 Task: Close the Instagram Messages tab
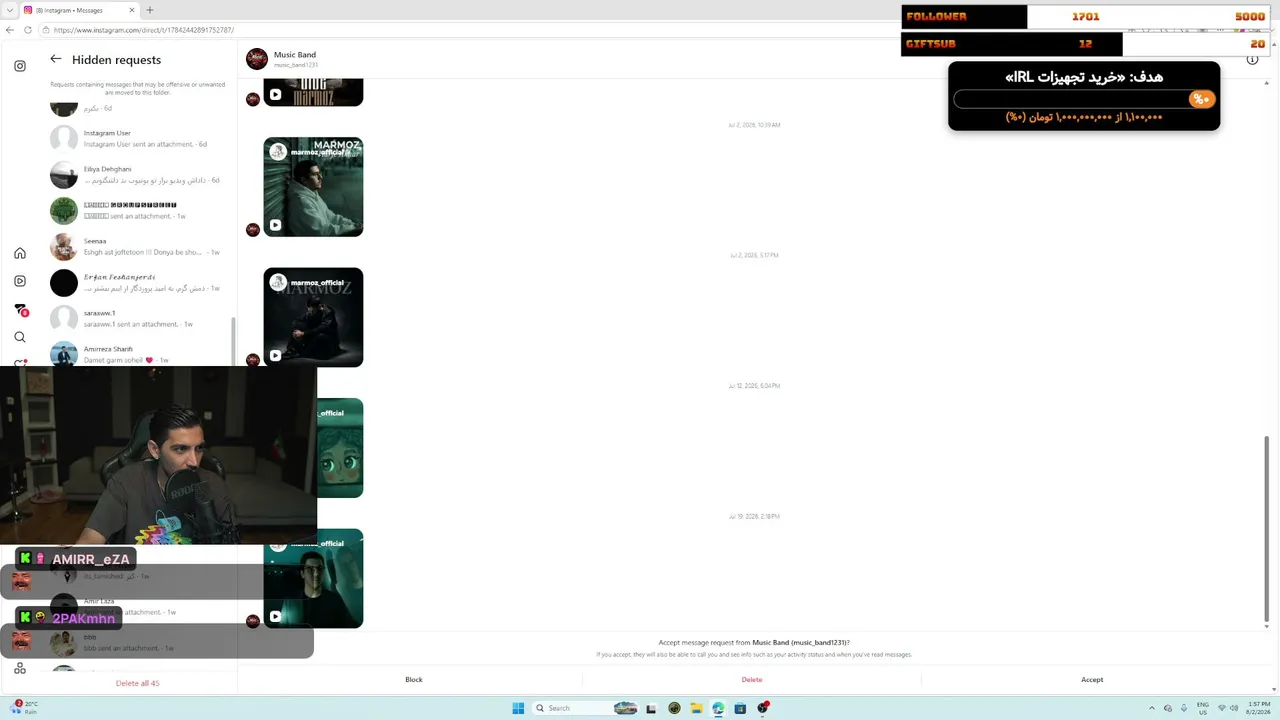point(132,10)
